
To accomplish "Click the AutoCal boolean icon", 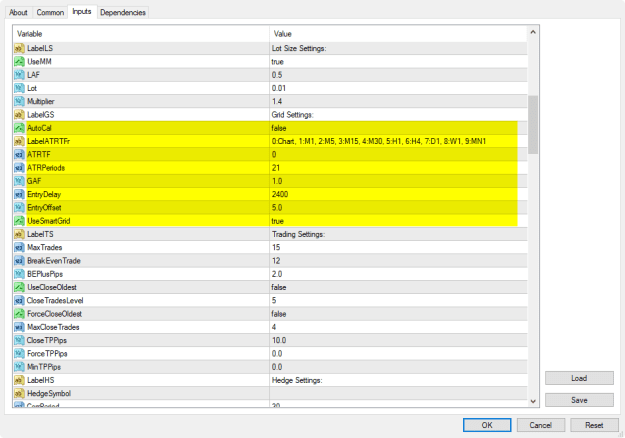I will 19,128.
